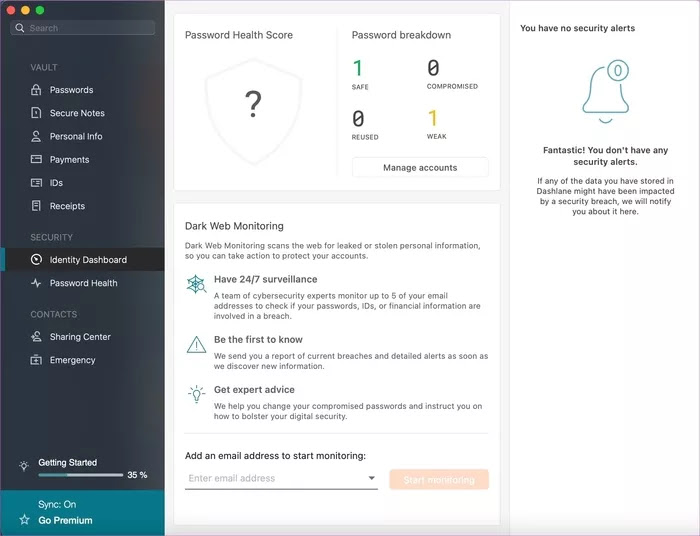Click the Identity Dashboard gauge icon
The width and height of the screenshot is (700, 536).
point(36,259)
